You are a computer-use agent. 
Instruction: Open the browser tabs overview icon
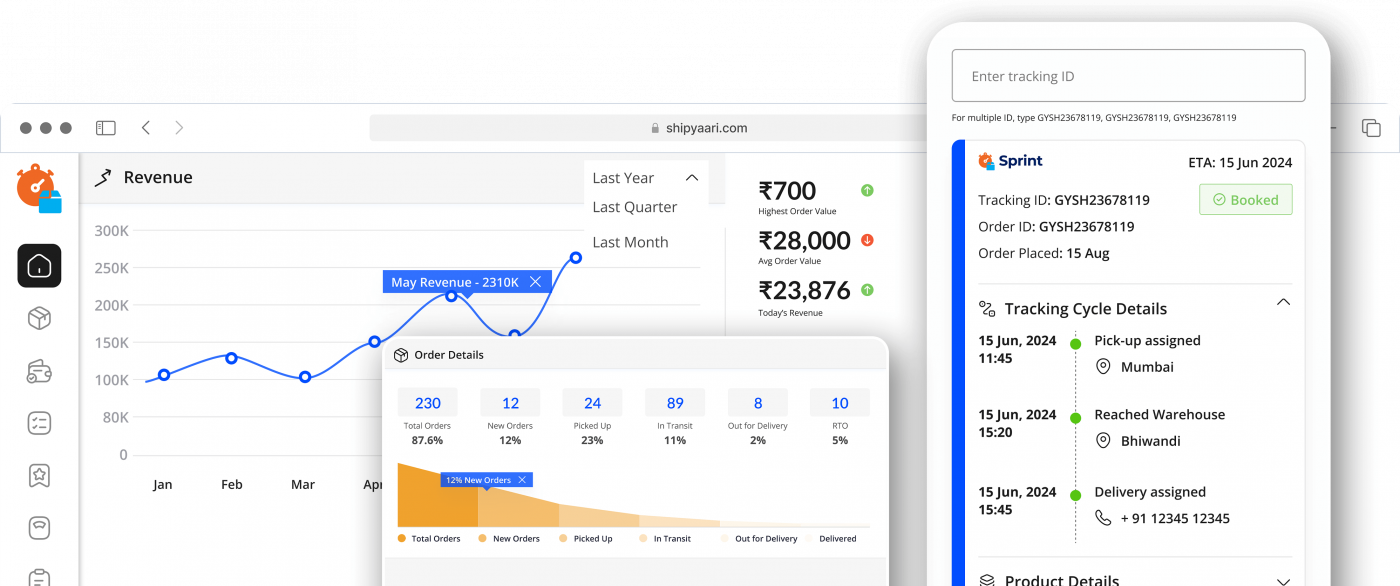pos(1371,128)
